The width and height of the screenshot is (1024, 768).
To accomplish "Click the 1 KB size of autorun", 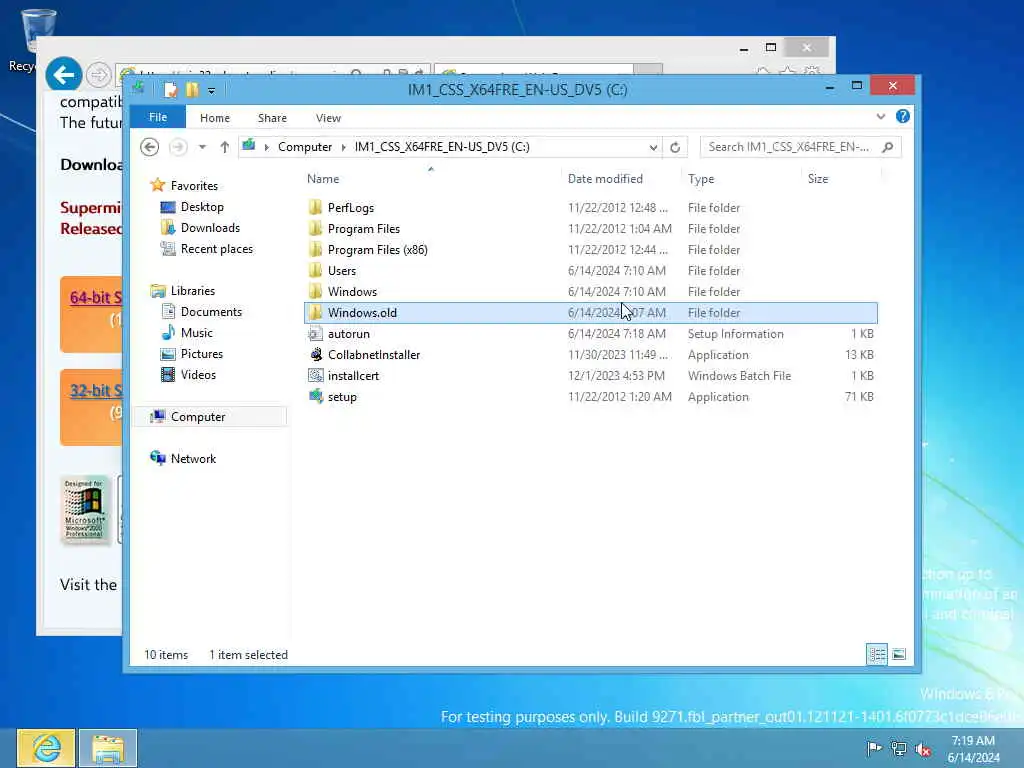I will click(862, 334).
